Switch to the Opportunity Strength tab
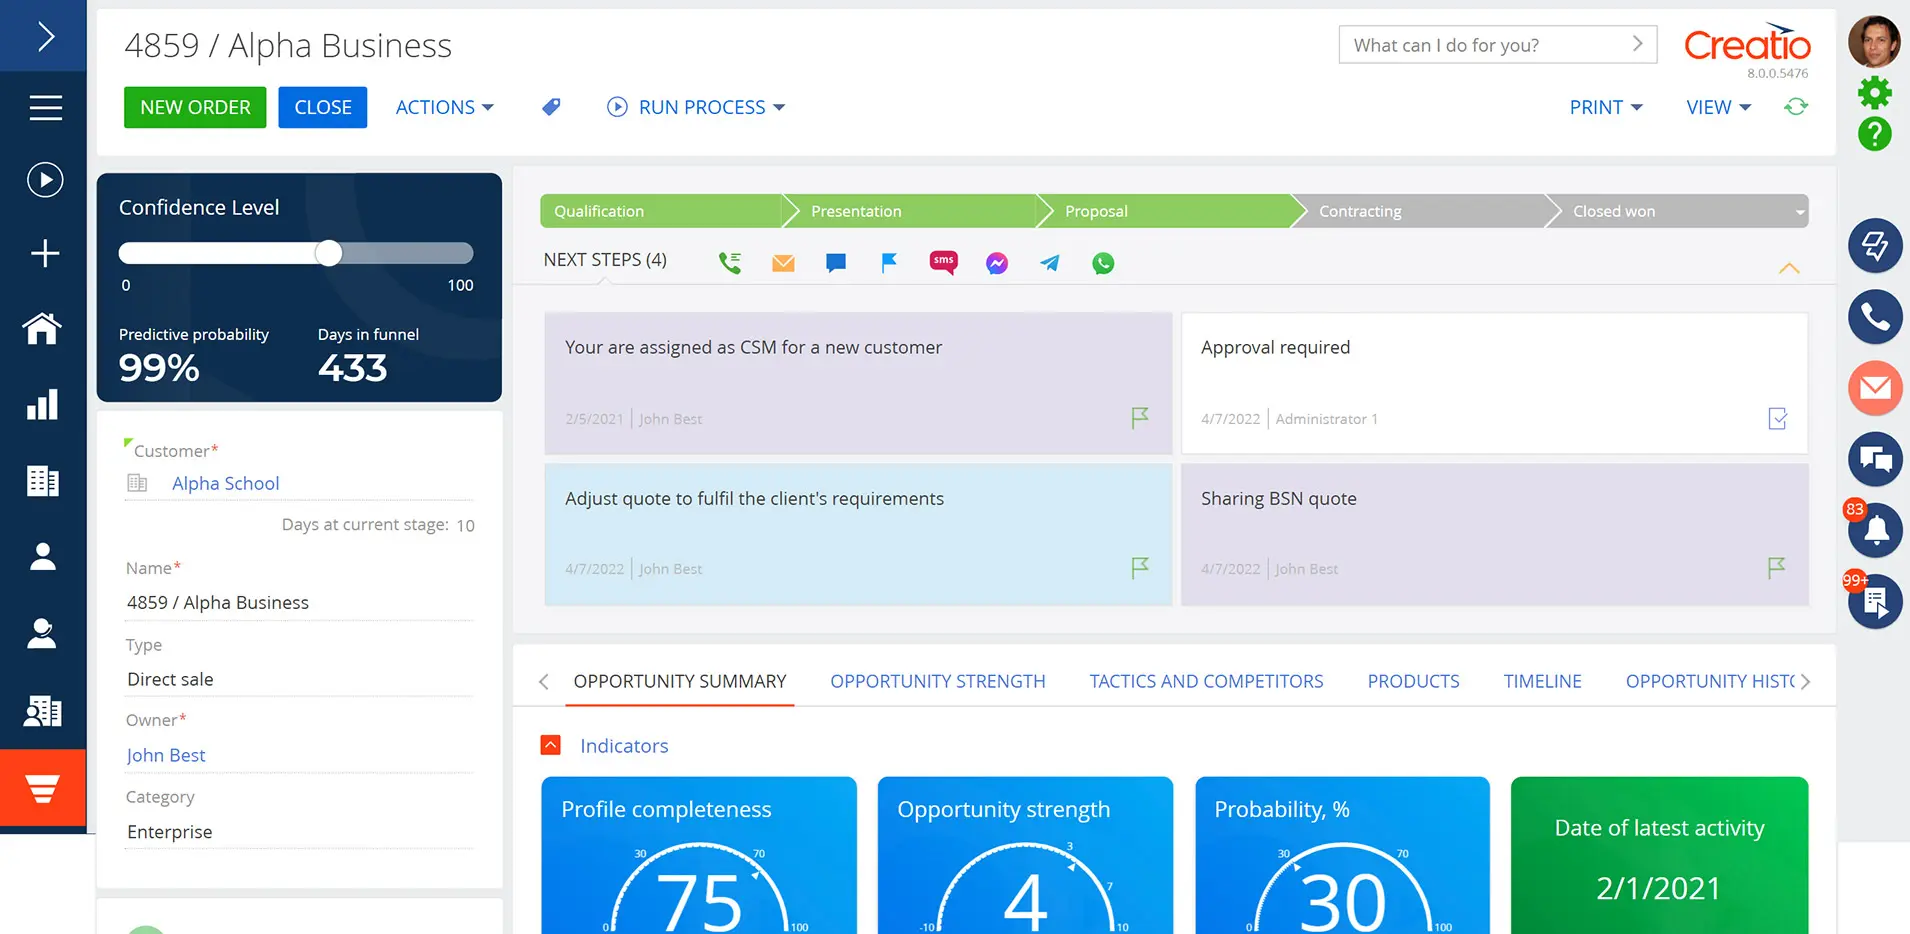The height and width of the screenshot is (934, 1910). pos(937,681)
